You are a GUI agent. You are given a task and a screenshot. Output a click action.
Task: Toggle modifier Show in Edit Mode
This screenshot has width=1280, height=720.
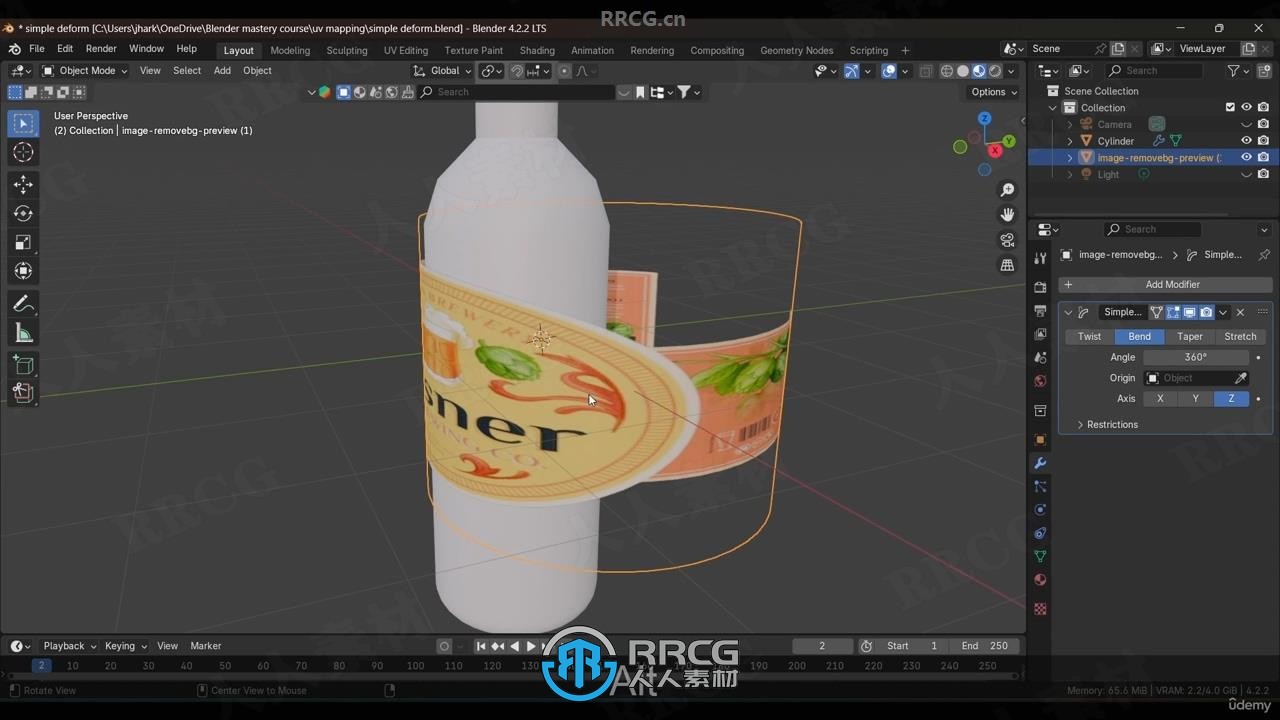1173,312
